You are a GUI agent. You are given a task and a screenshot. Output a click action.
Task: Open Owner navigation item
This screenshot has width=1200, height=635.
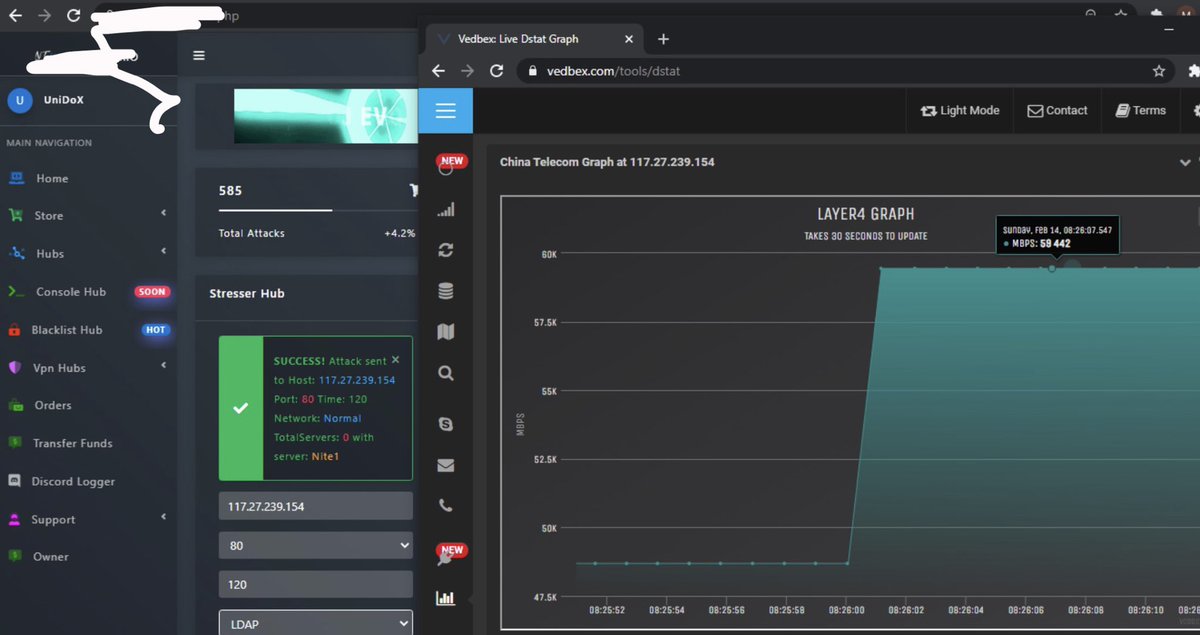(x=51, y=557)
